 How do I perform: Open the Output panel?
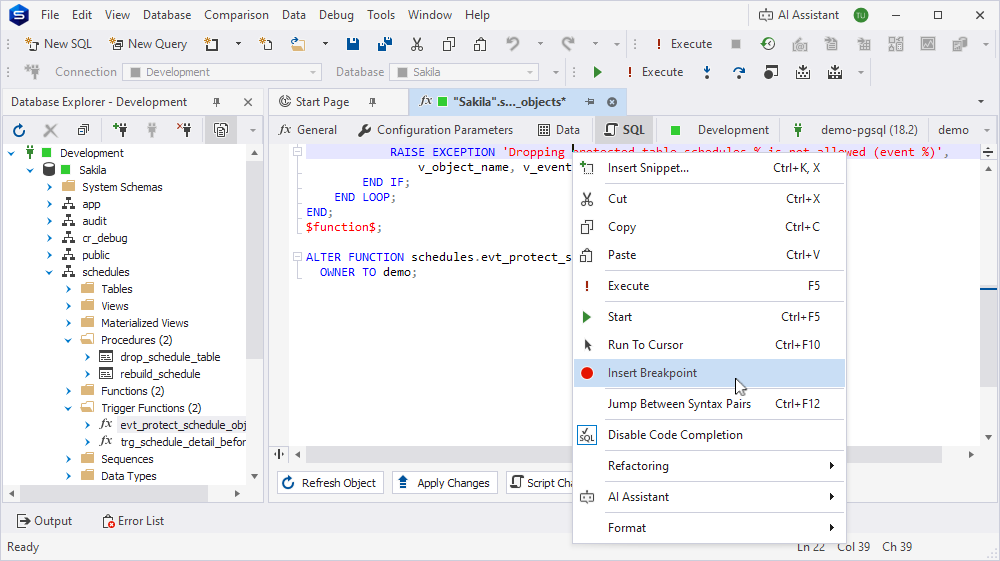coord(44,521)
